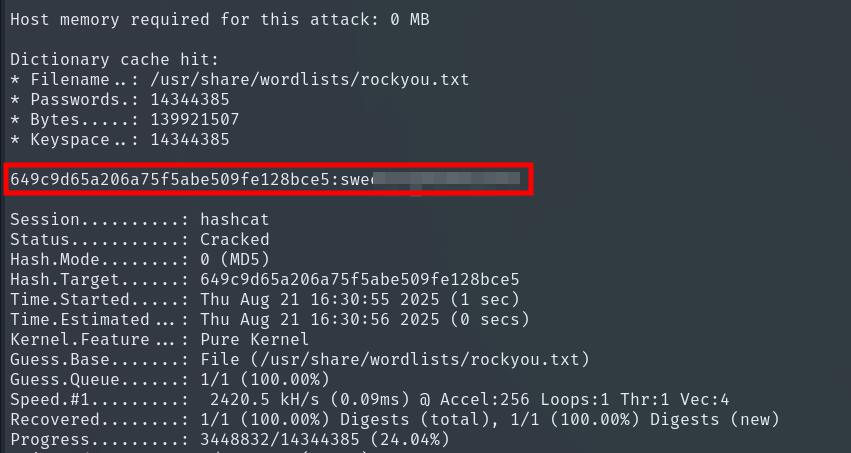Screen dimensions: 851x453
Task: Click the Hash.Mode value "0 (MD5)"
Action: (x=234, y=260)
